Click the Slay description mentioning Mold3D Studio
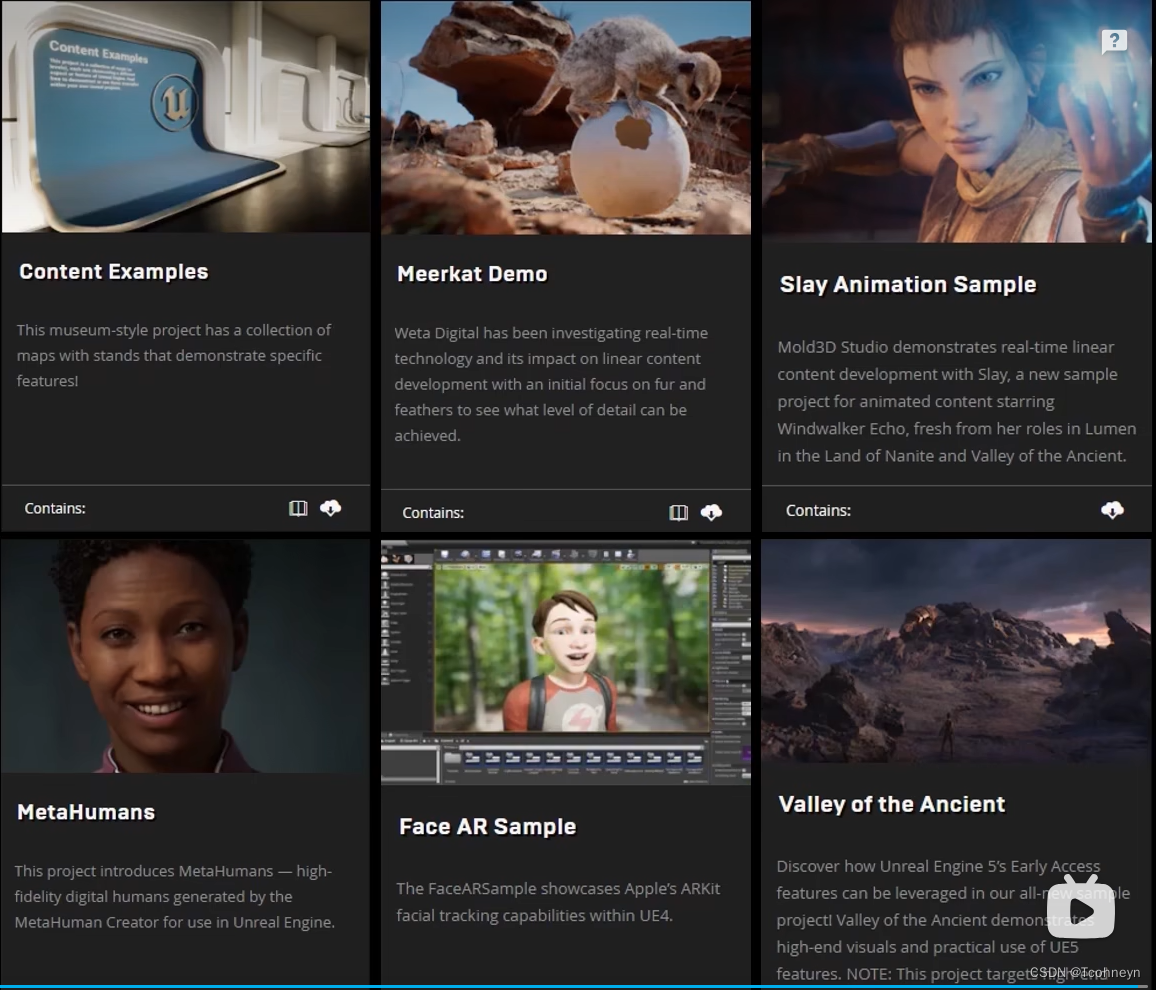The width and height of the screenshot is (1156, 990). pyautogui.click(x=956, y=402)
